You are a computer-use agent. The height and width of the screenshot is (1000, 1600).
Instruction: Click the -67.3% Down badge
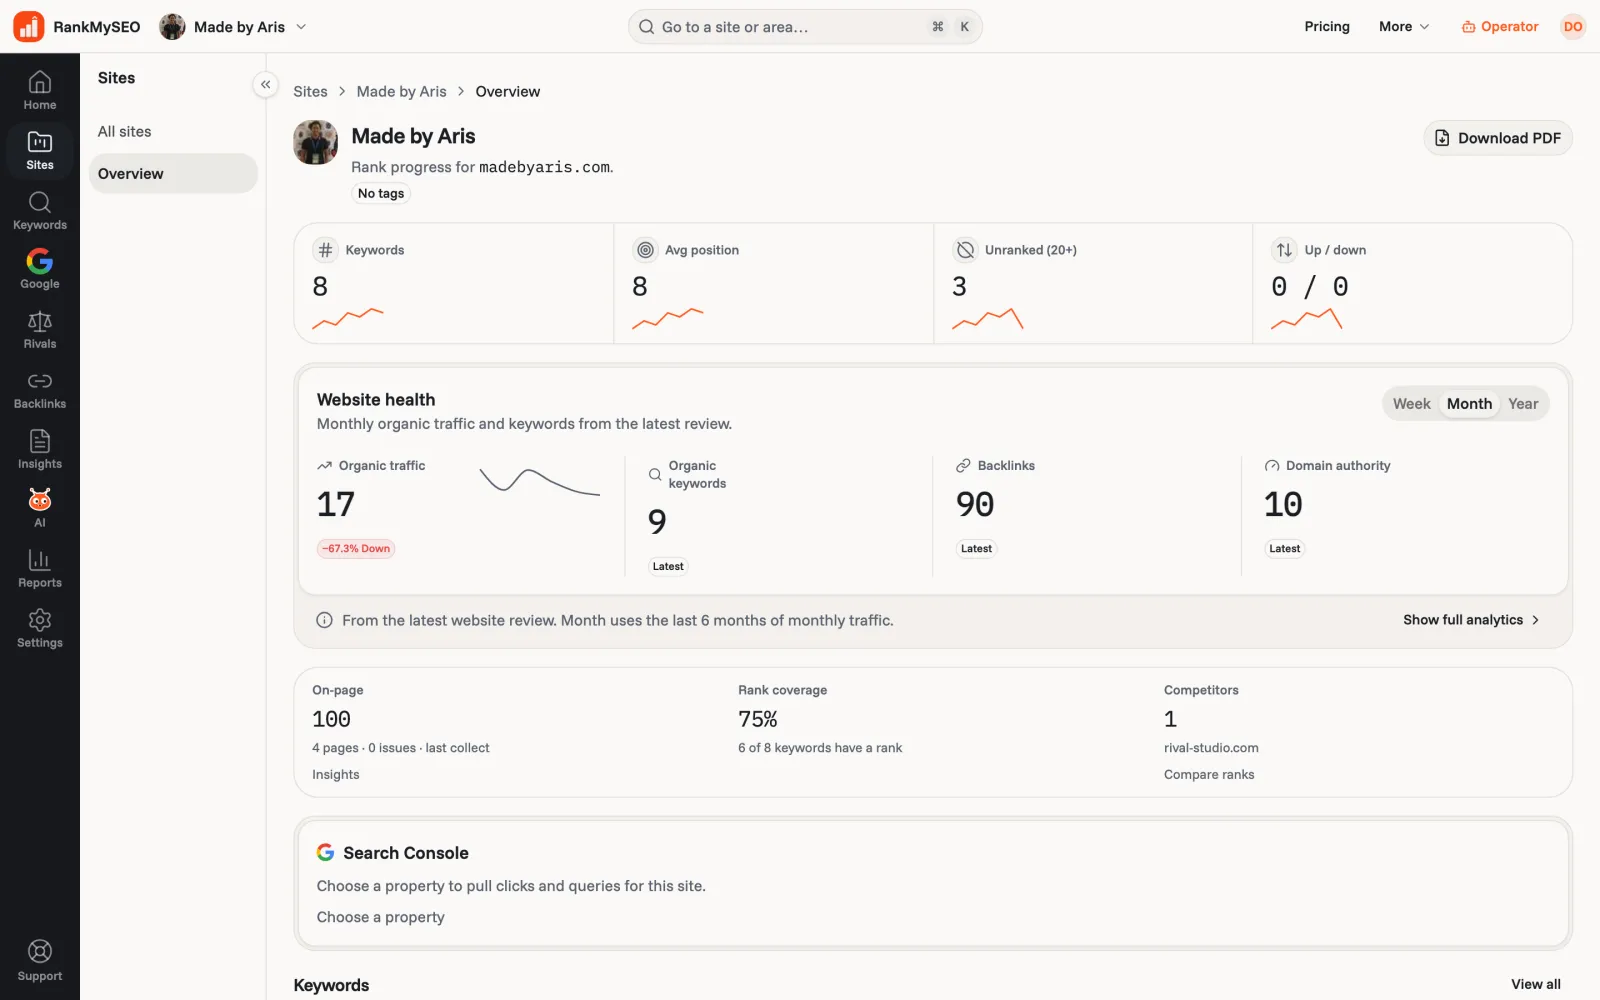356,549
